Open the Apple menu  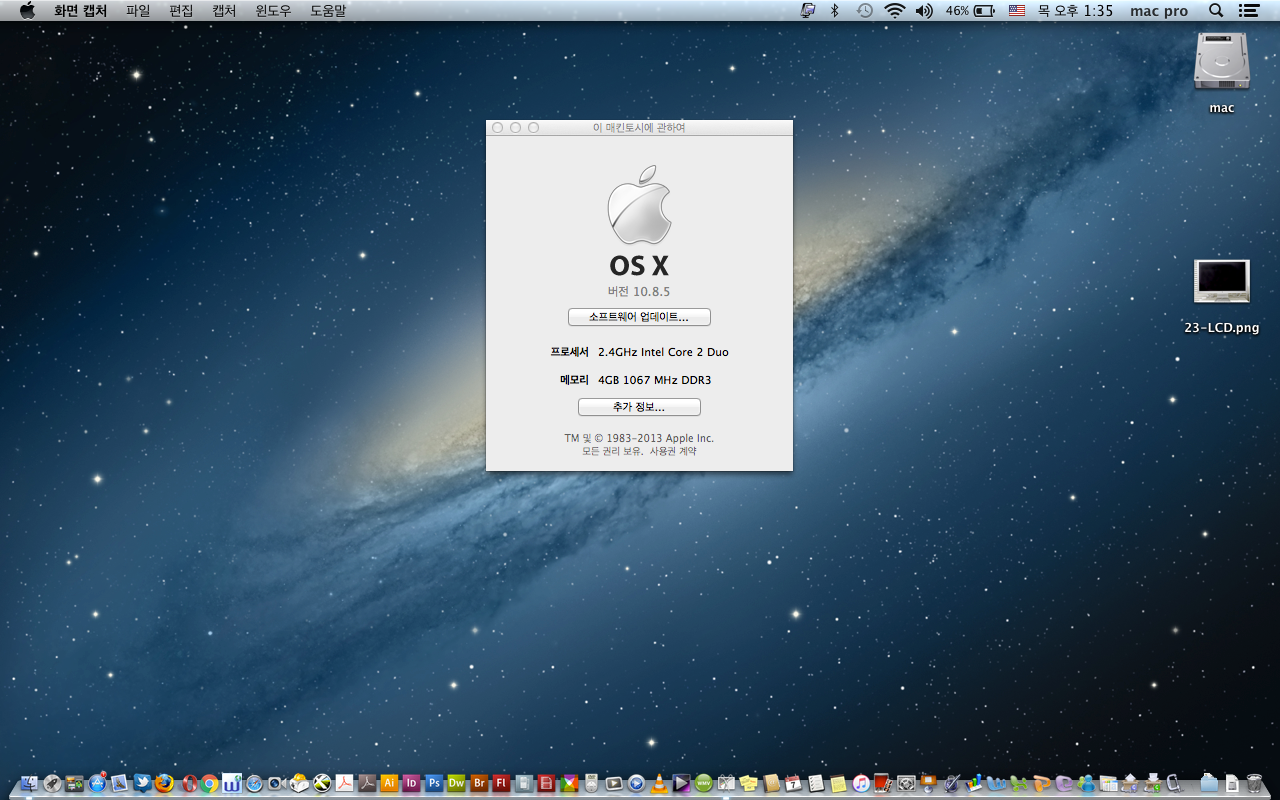click(x=27, y=11)
